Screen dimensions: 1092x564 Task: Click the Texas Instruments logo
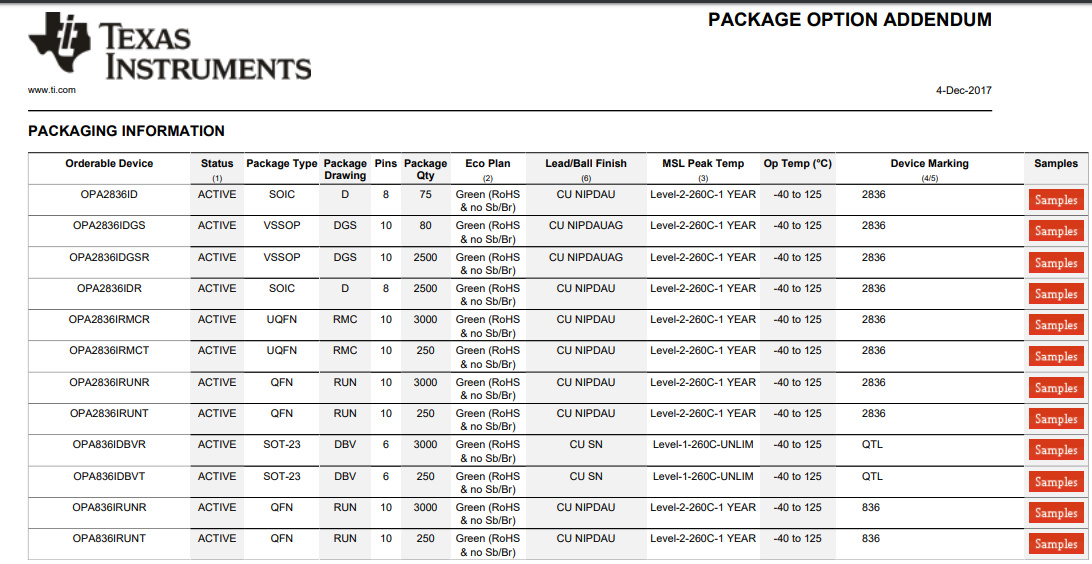[x=170, y=47]
